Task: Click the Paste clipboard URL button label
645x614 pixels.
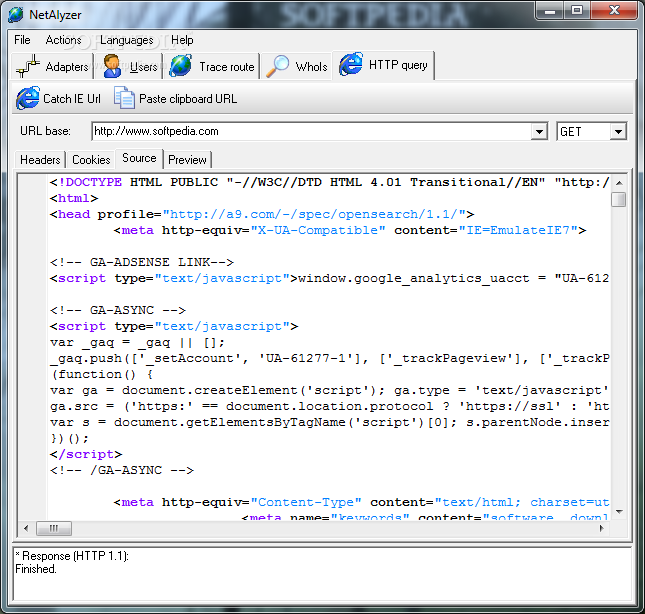Action: pyautogui.click(x=188, y=99)
